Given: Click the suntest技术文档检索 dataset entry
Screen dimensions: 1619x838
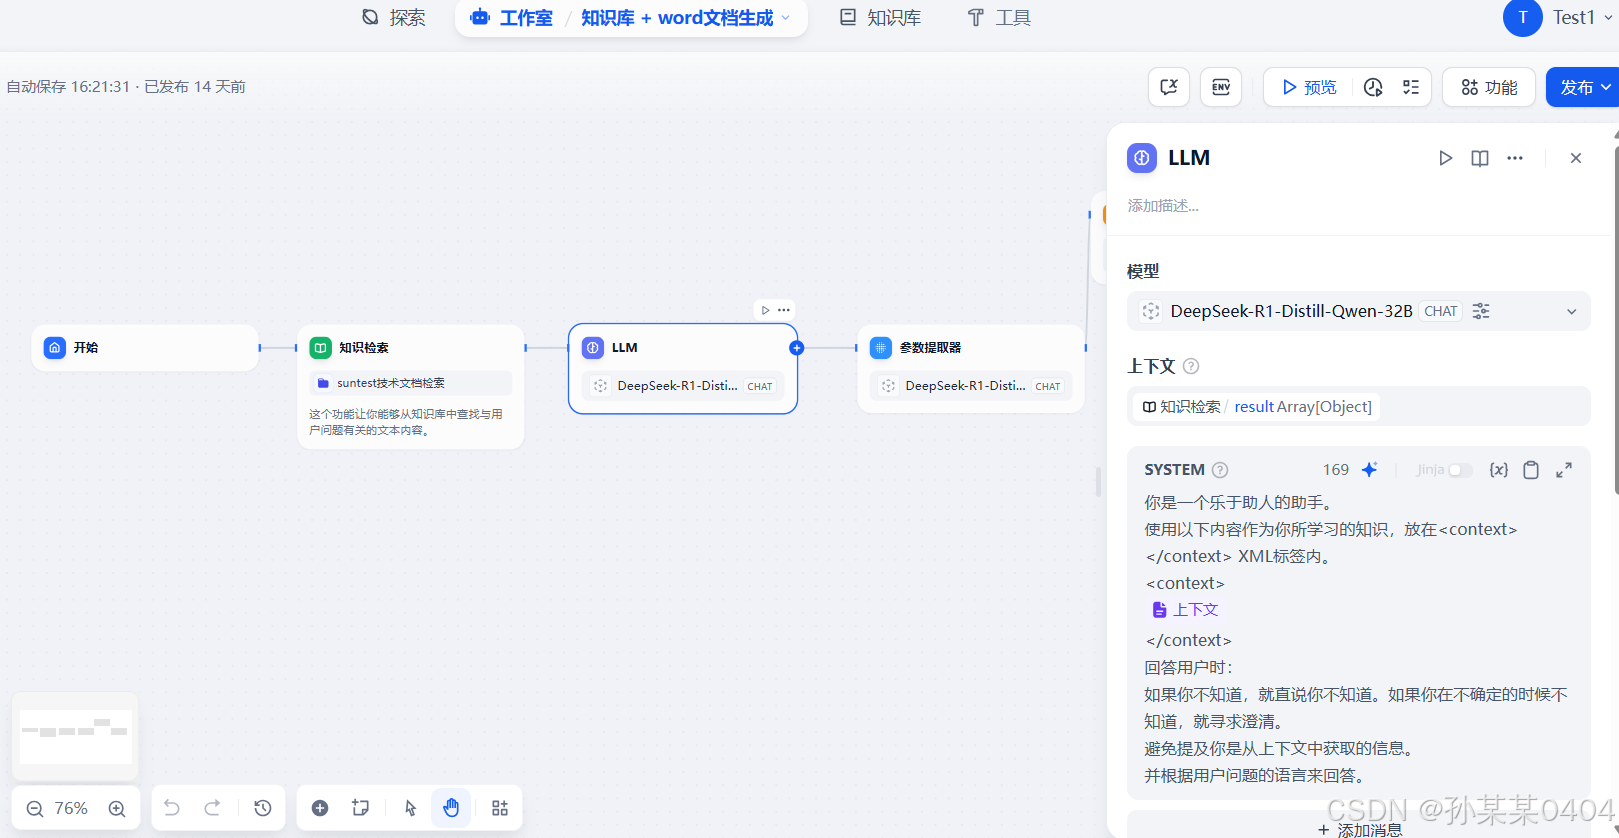Looking at the screenshot, I should [411, 383].
